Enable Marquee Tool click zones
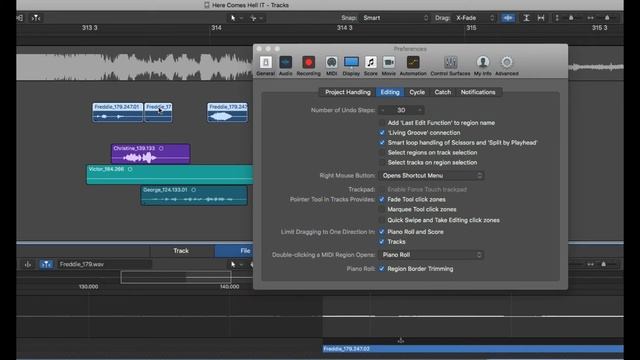Viewport: 640px width, 360px height. 382,209
